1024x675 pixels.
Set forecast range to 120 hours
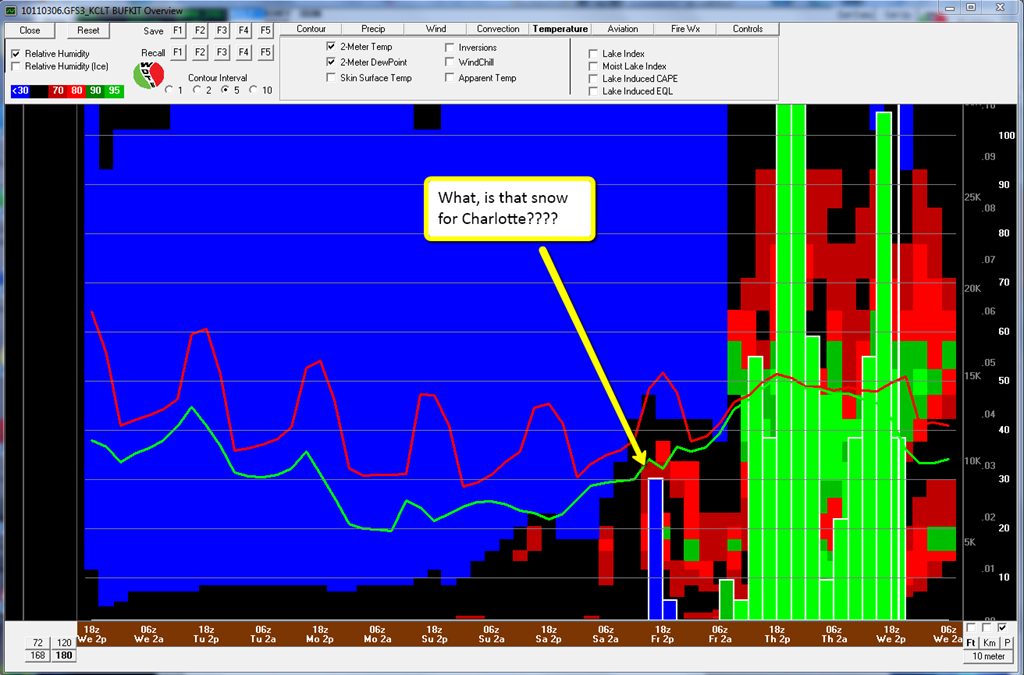pos(63,642)
